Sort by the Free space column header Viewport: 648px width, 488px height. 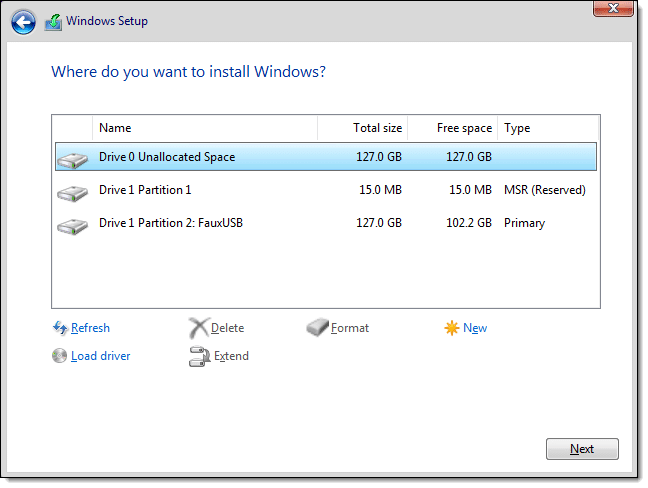pos(453,128)
